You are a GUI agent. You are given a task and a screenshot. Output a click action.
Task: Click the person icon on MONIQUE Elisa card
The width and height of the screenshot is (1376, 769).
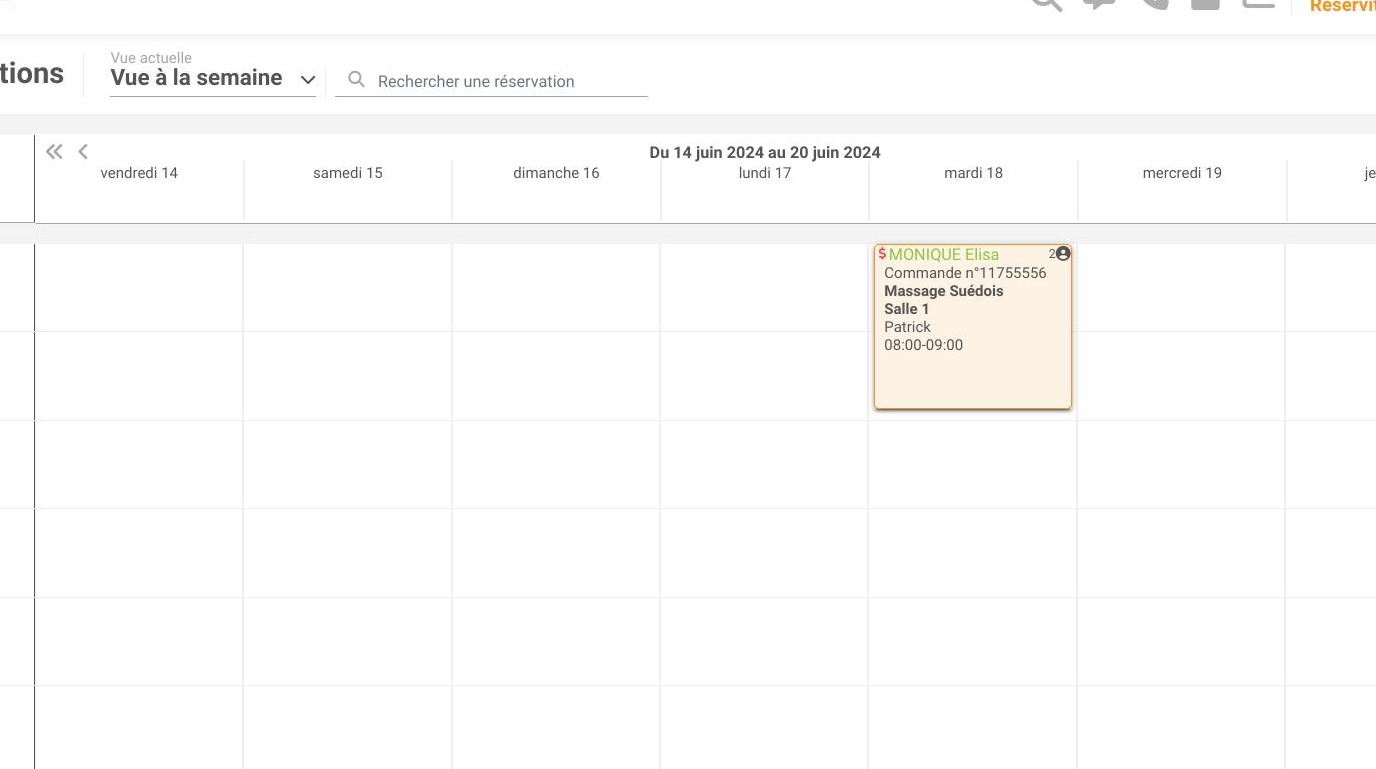pos(1063,254)
